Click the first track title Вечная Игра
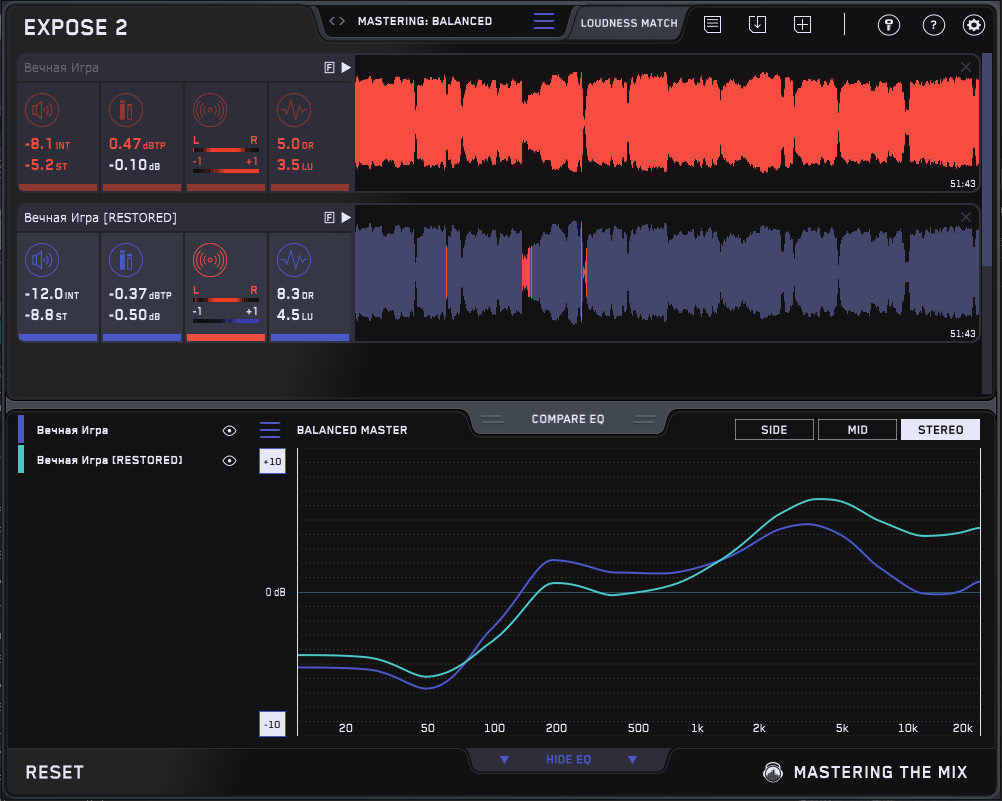This screenshot has width=1002, height=801. point(61,68)
